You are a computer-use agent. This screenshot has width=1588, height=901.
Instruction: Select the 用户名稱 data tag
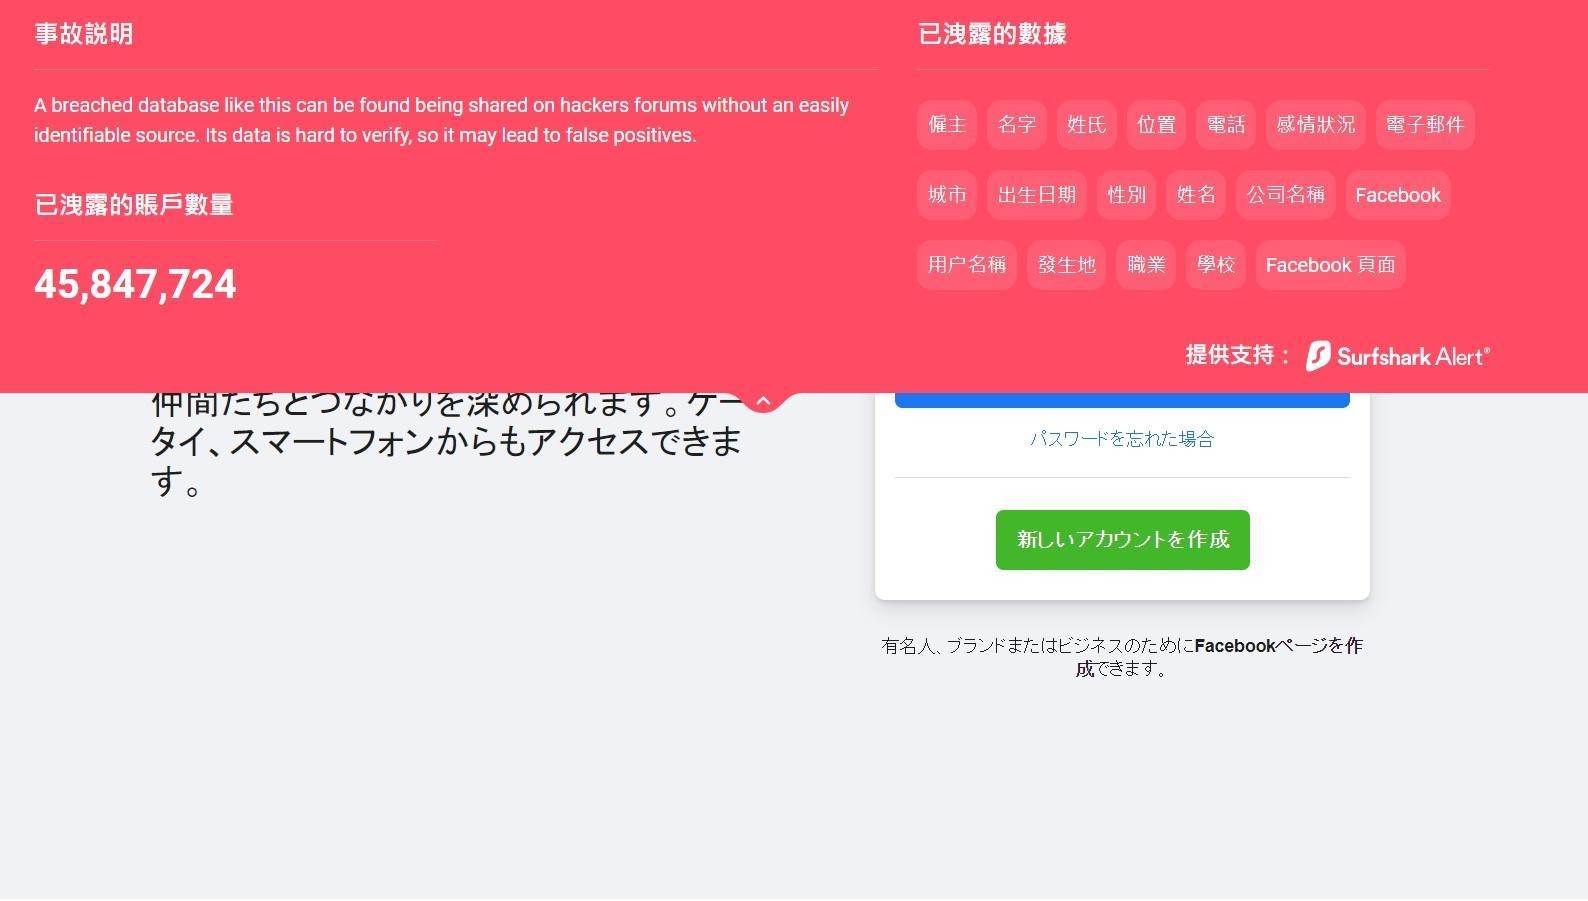click(x=967, y=265)
